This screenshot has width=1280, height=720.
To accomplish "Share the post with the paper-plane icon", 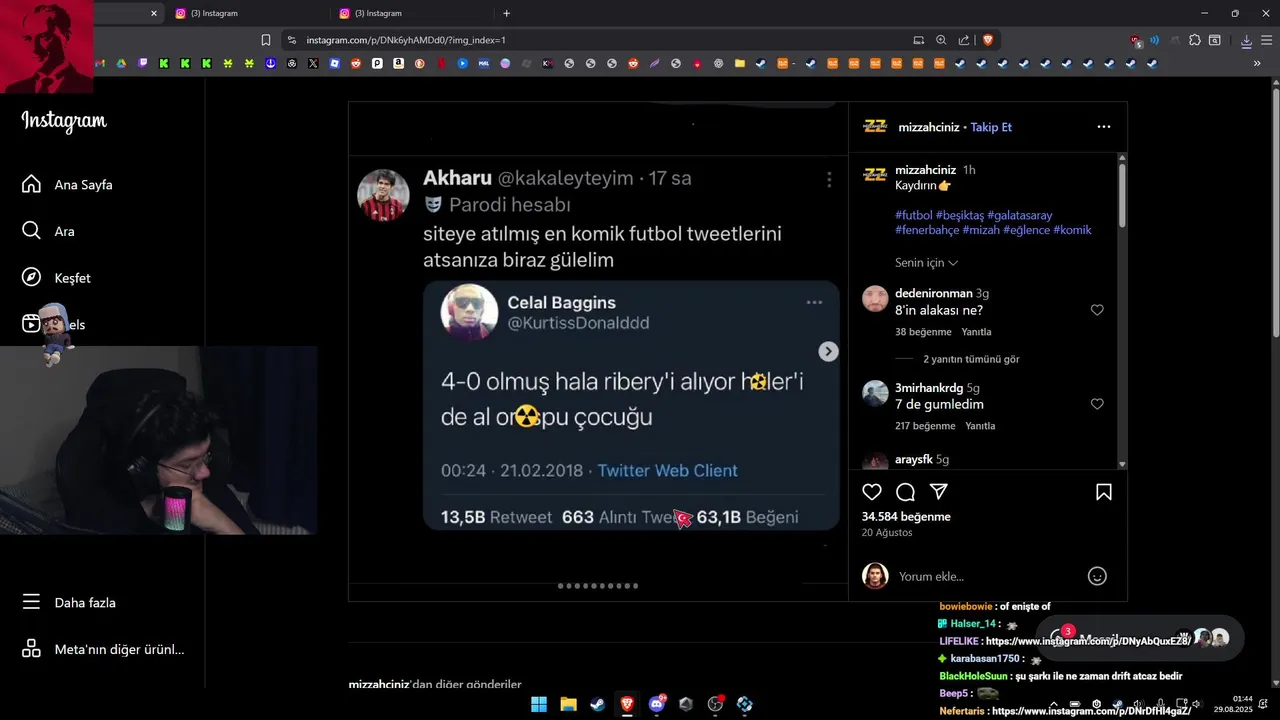I will point(939,492).
